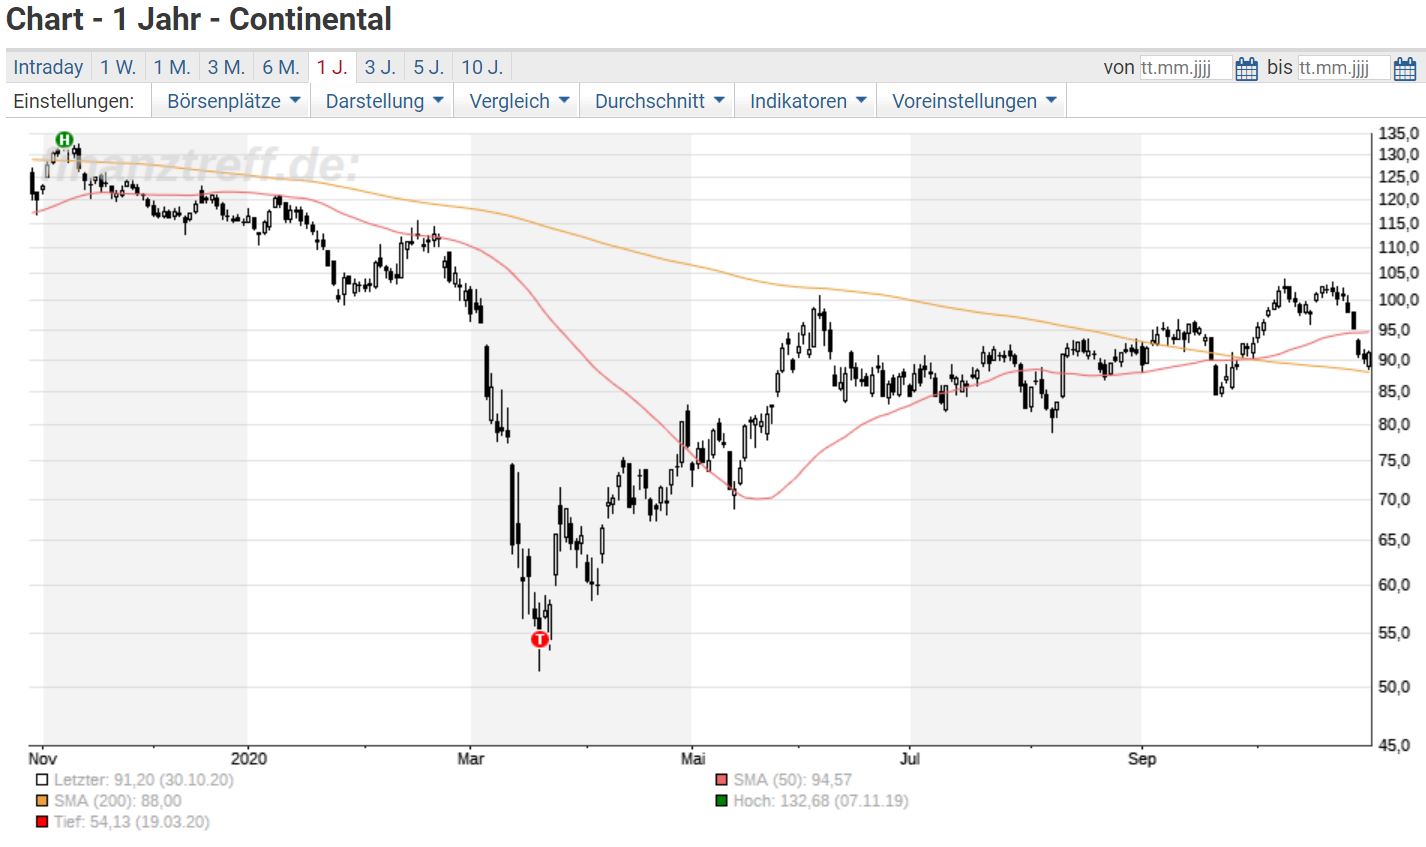
Task: Select the 1 W. time range tab
Action: point(118,67)
